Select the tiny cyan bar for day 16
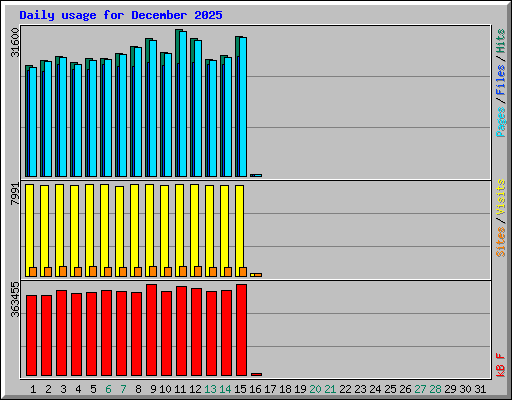The image size is (512, 400). (x=258, y=175)
